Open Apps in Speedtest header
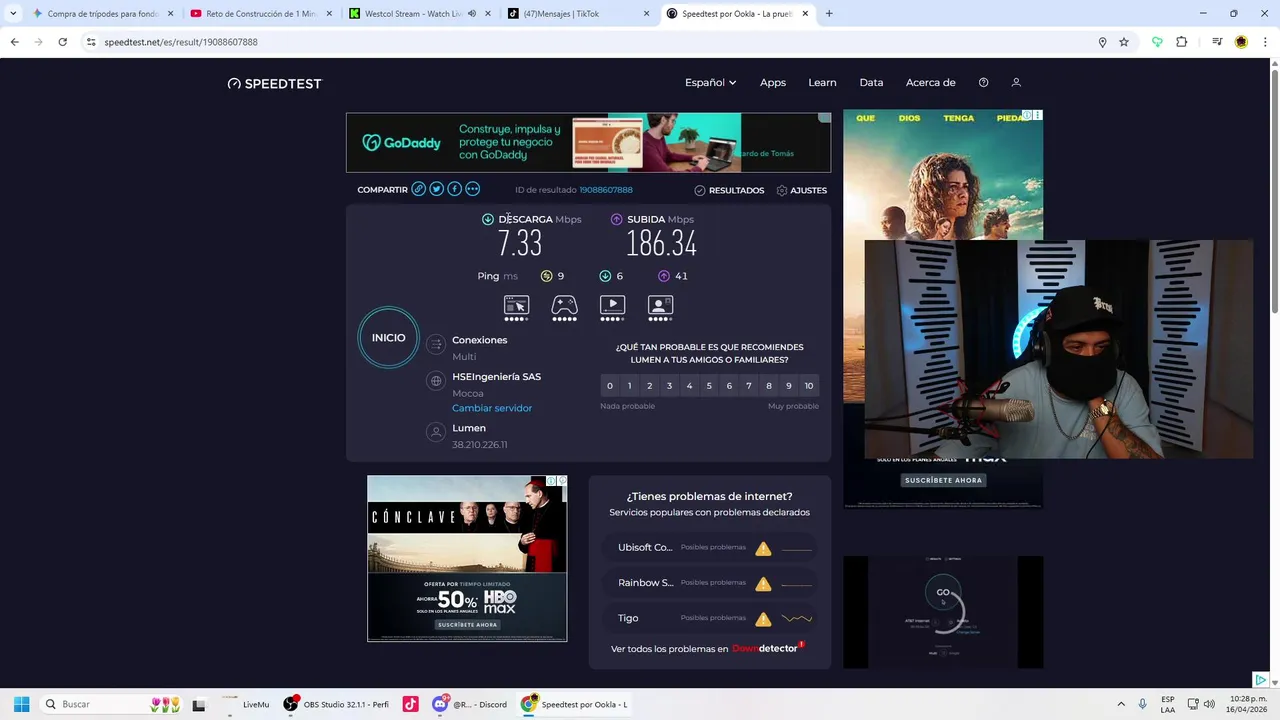This screenshot has height=720, width=1280. point(773,82)
